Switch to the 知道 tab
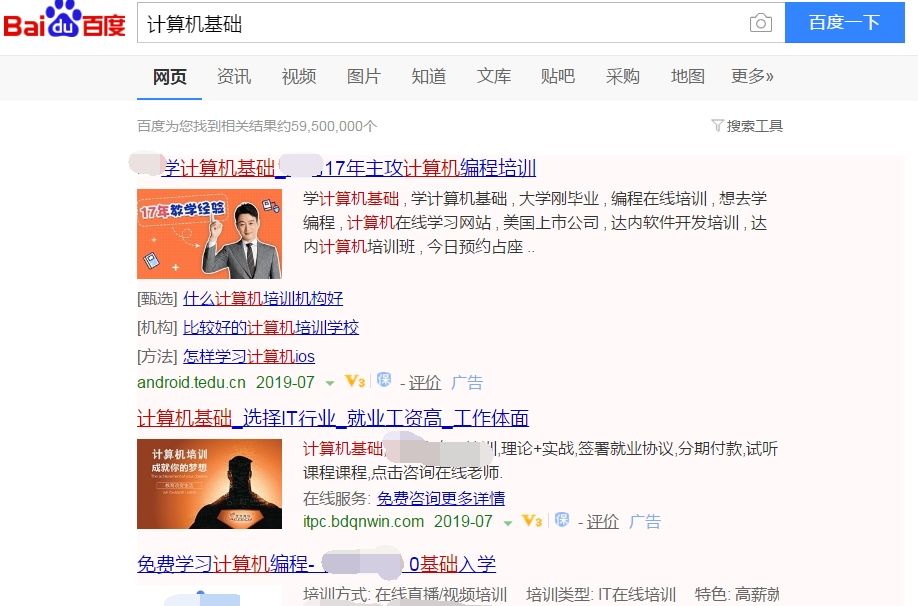This screenshot has width=918, height=606. (x=429, y=76)
